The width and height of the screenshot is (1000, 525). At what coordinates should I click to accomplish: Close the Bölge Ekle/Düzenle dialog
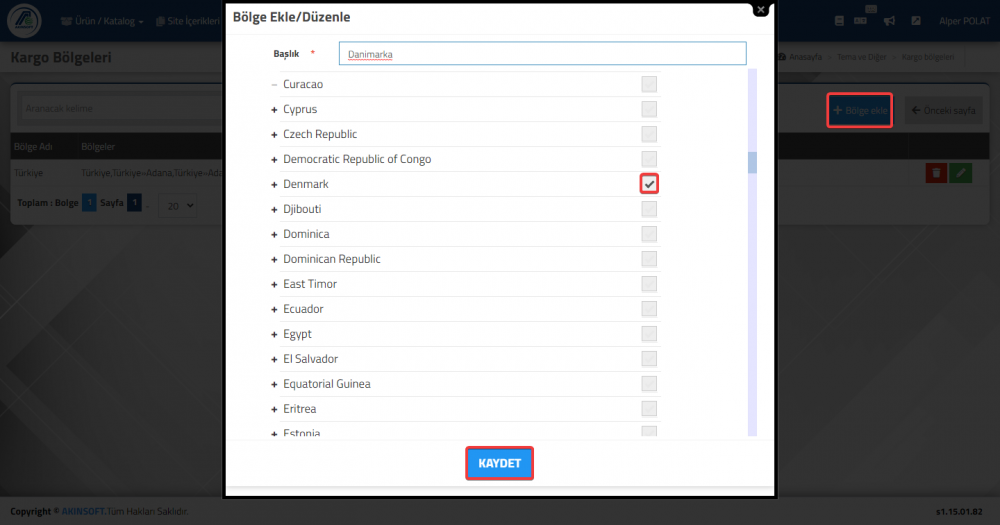pyautogui.click(x=760, y=10)
